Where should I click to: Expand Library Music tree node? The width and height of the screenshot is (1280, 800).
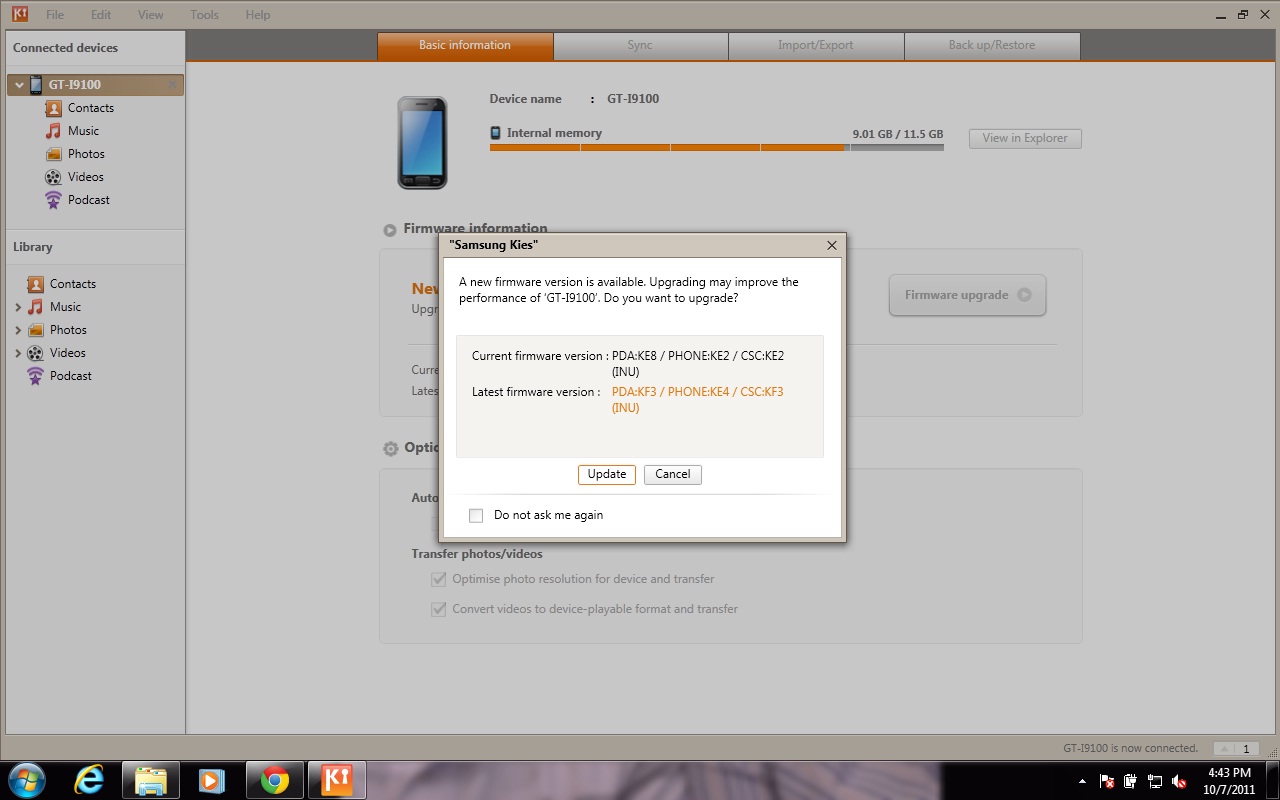(x=18, y=307)
